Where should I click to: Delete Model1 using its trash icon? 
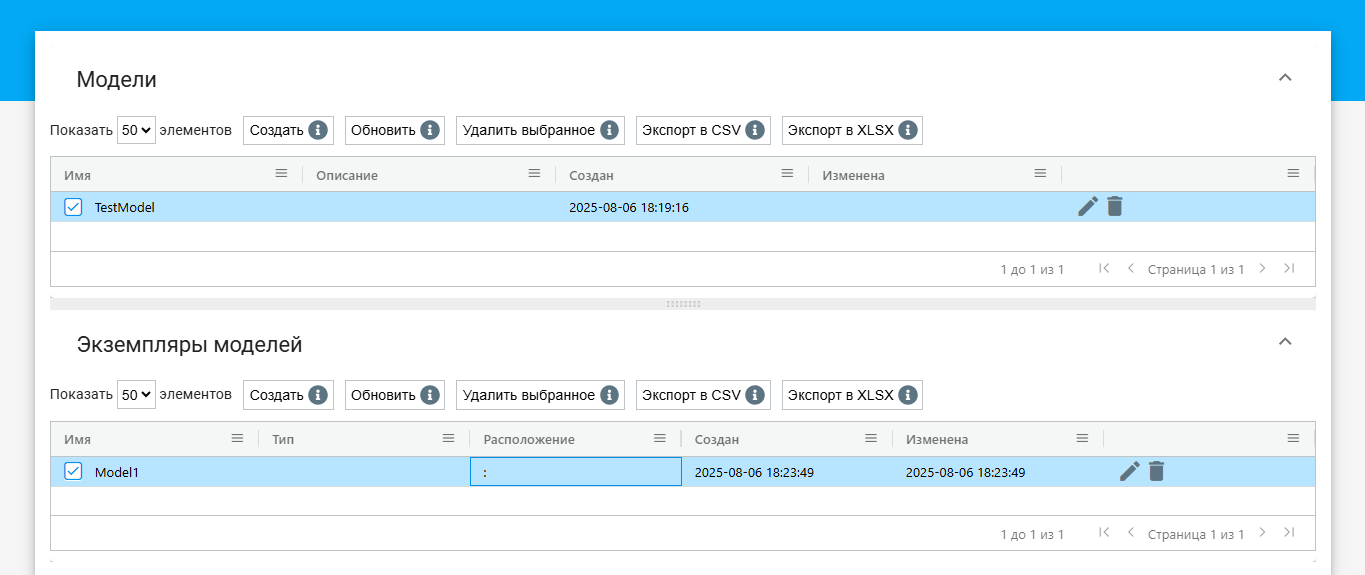(1157, 472)
